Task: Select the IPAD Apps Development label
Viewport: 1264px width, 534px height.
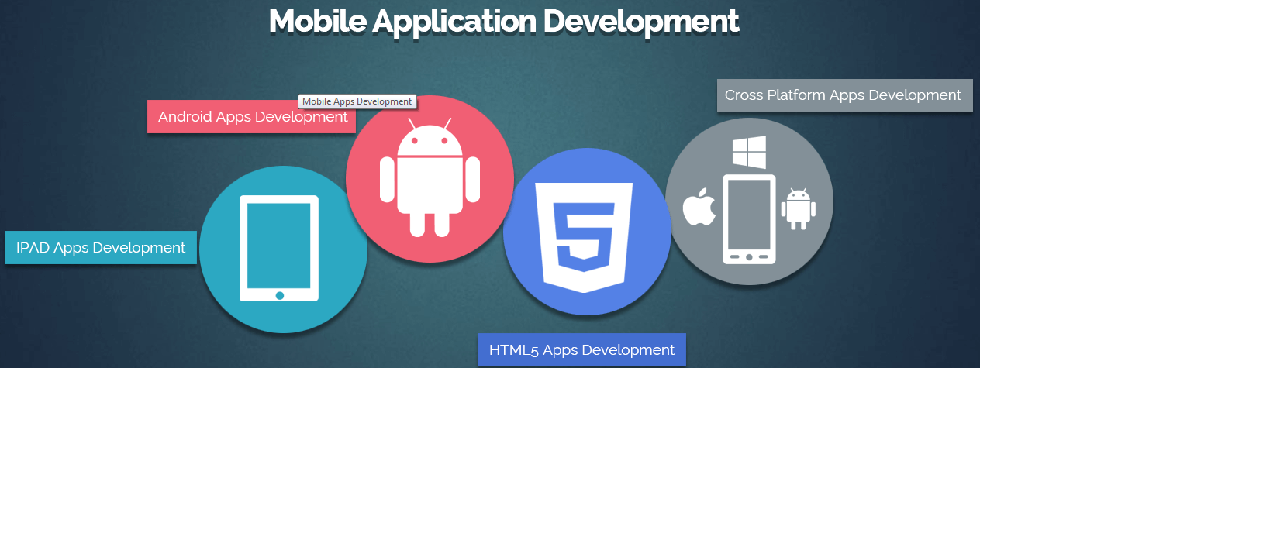Action: coord(100,248)
